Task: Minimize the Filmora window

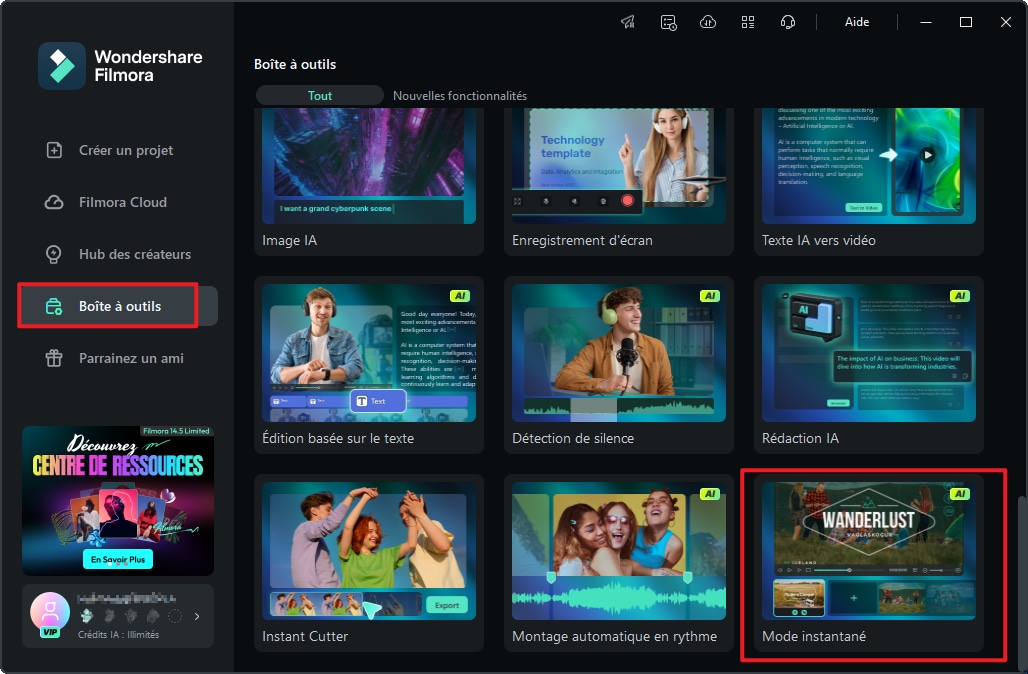Action: (x=926, y=22)
